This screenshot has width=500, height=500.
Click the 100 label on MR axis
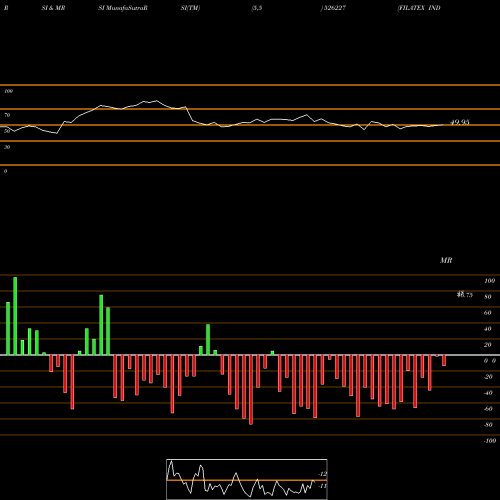pyautogui.click(x=489, y=281)
